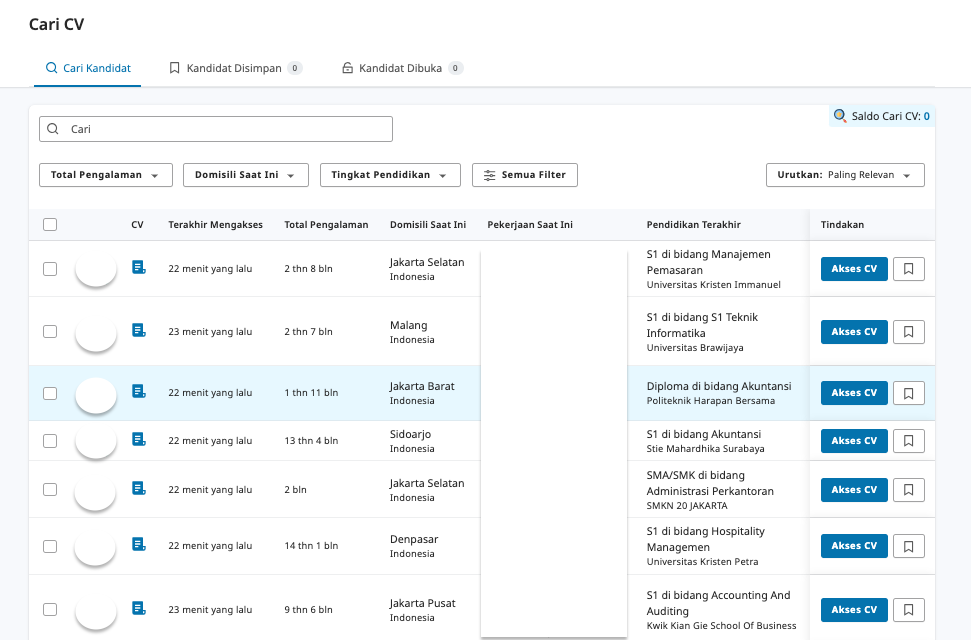Click the bookmark icon on Kandidat Disimpan tab
The width and height of the screenshot is (971, 640).
(x=175, y=67)
